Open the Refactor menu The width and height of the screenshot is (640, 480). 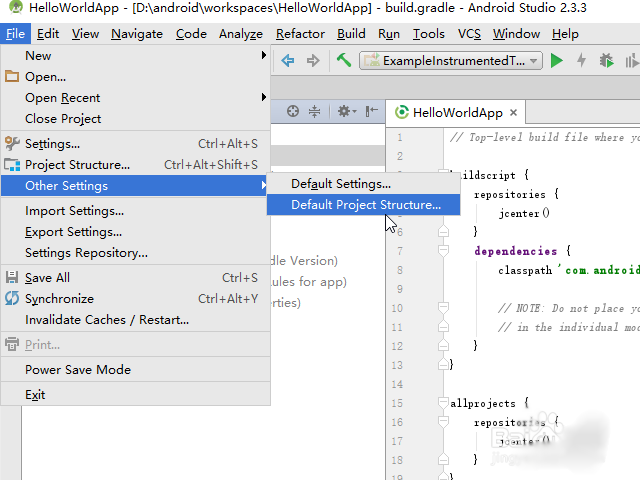[x=300, y=34]
